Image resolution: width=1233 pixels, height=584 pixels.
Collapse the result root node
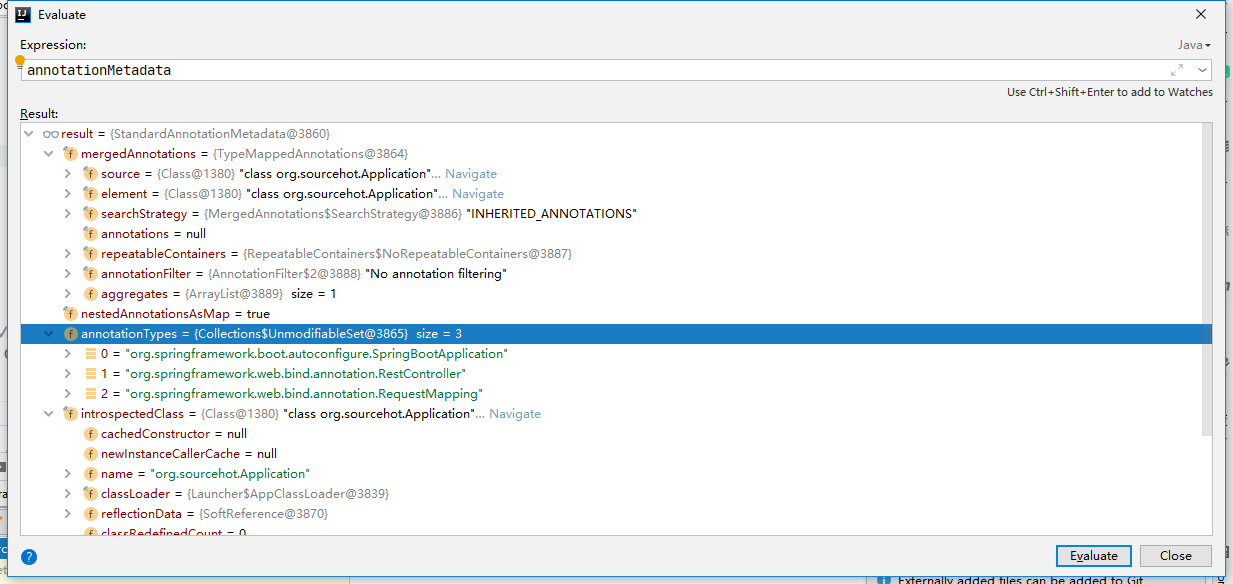point(30,134)
